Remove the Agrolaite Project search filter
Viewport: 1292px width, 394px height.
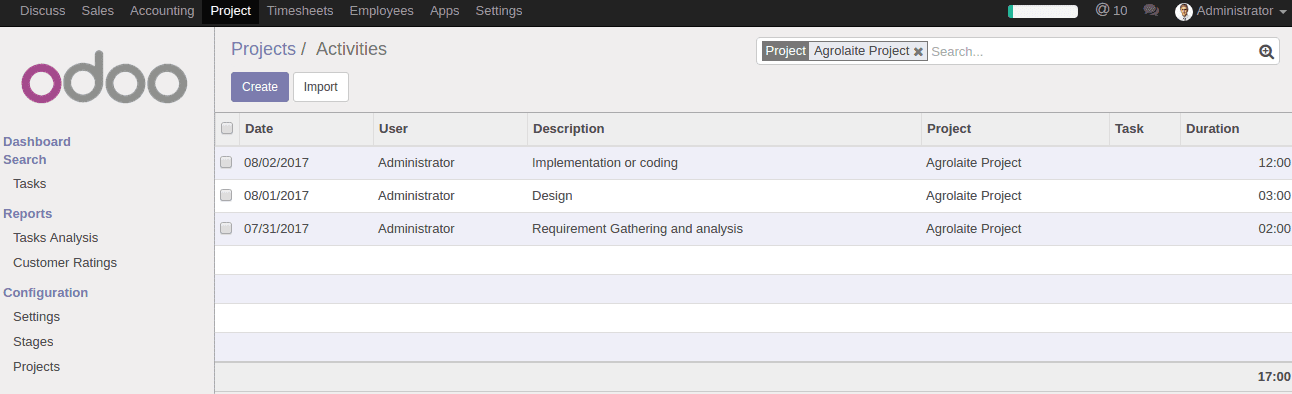click(918, 51)
